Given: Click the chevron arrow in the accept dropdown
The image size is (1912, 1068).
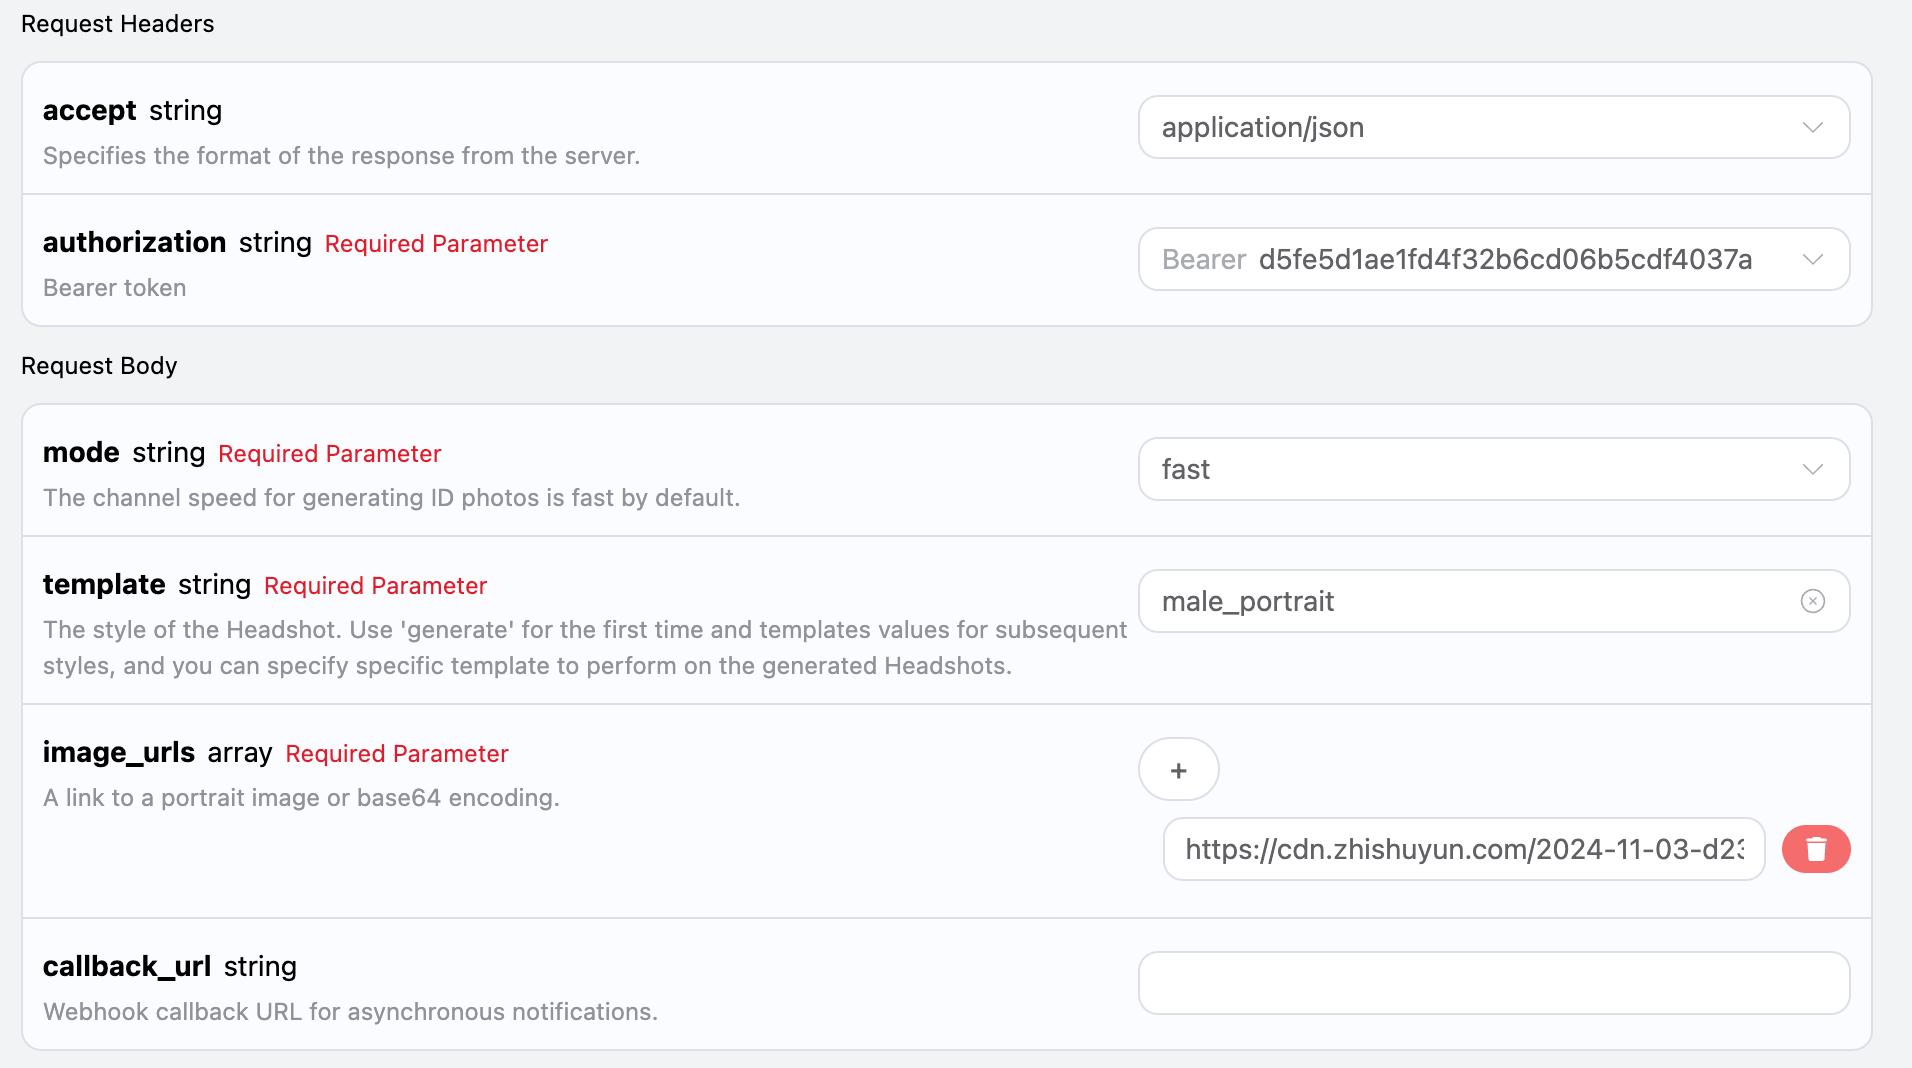Looking at the screenshot, I should [x=1812, y=127].
